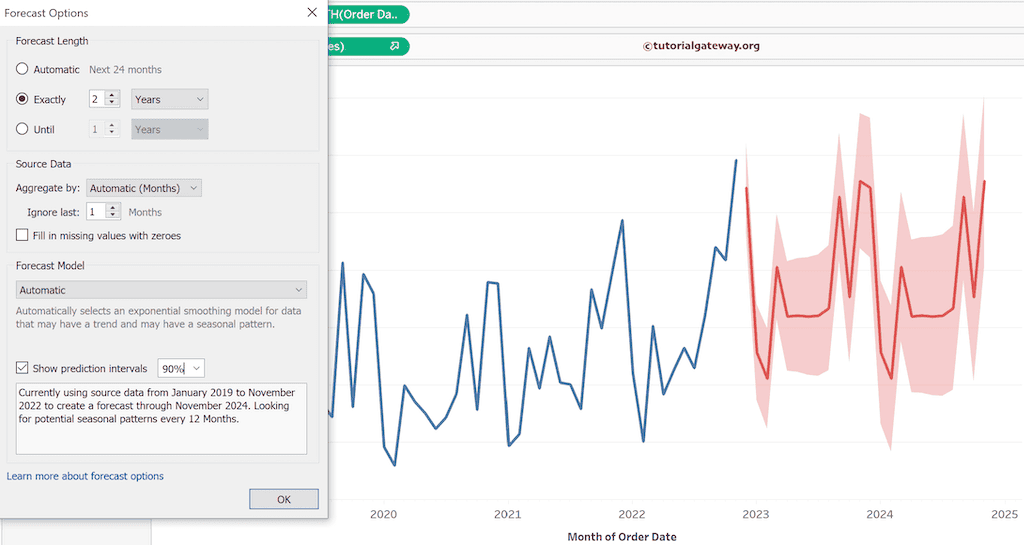Choose the Until forecast length radio button

22,129
